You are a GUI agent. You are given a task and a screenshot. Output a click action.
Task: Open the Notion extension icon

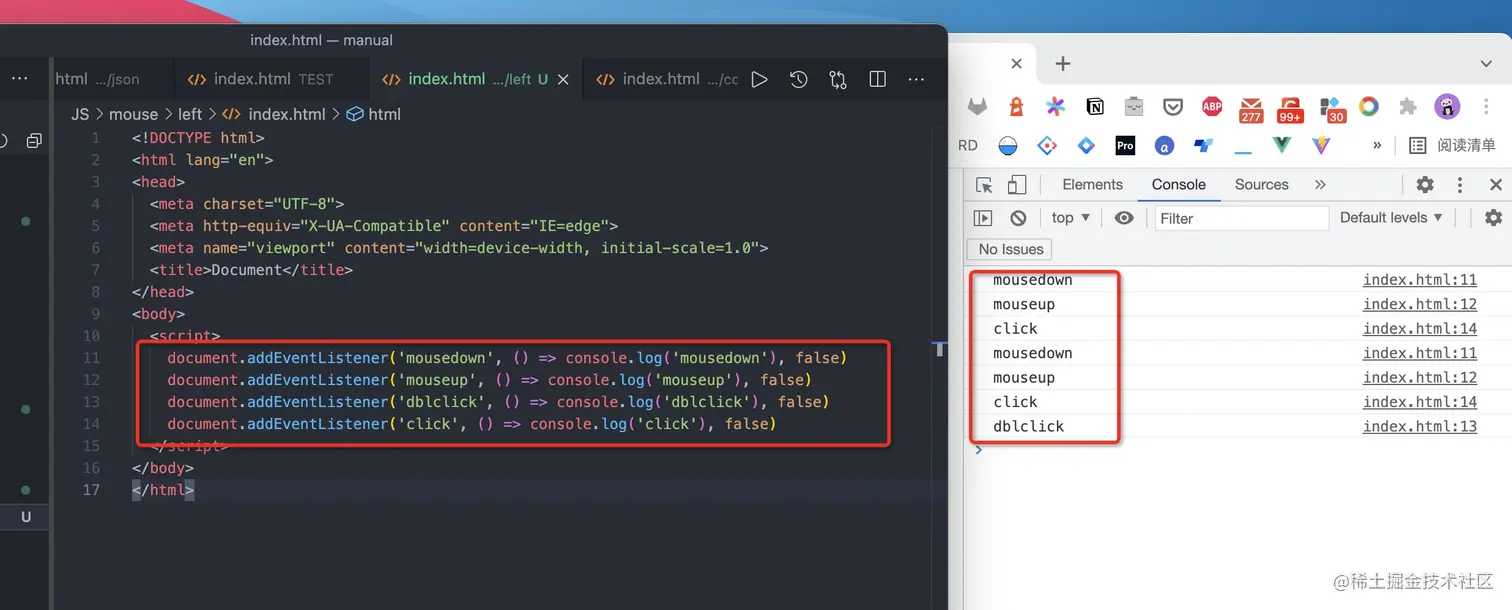1095,106
